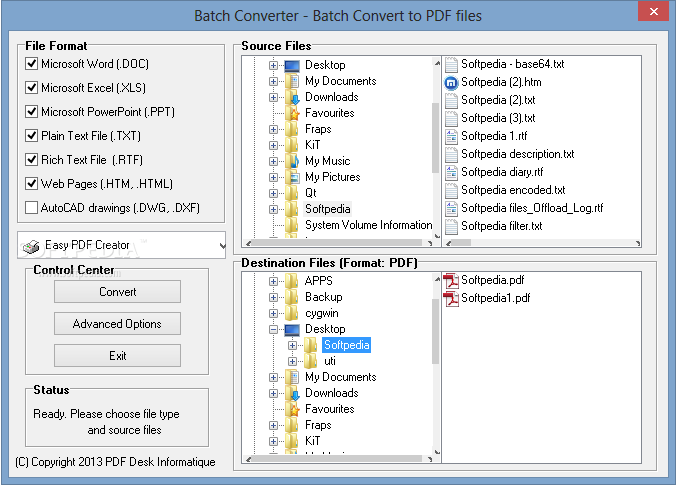Uncheck Microsoft Excel (.XLS) format

tap(31, 88)
